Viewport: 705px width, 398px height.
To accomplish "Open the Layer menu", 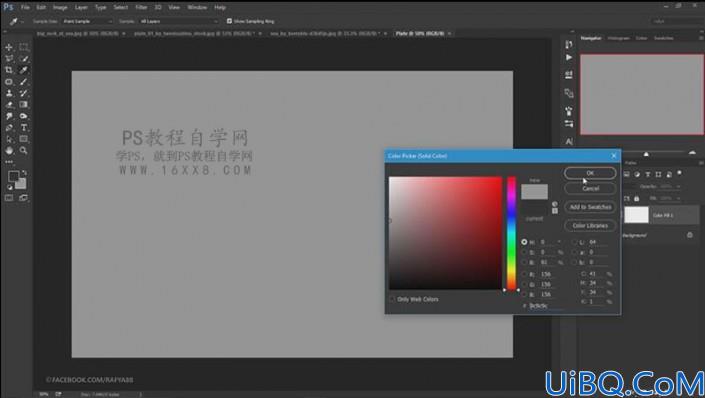I will (81, 7).
